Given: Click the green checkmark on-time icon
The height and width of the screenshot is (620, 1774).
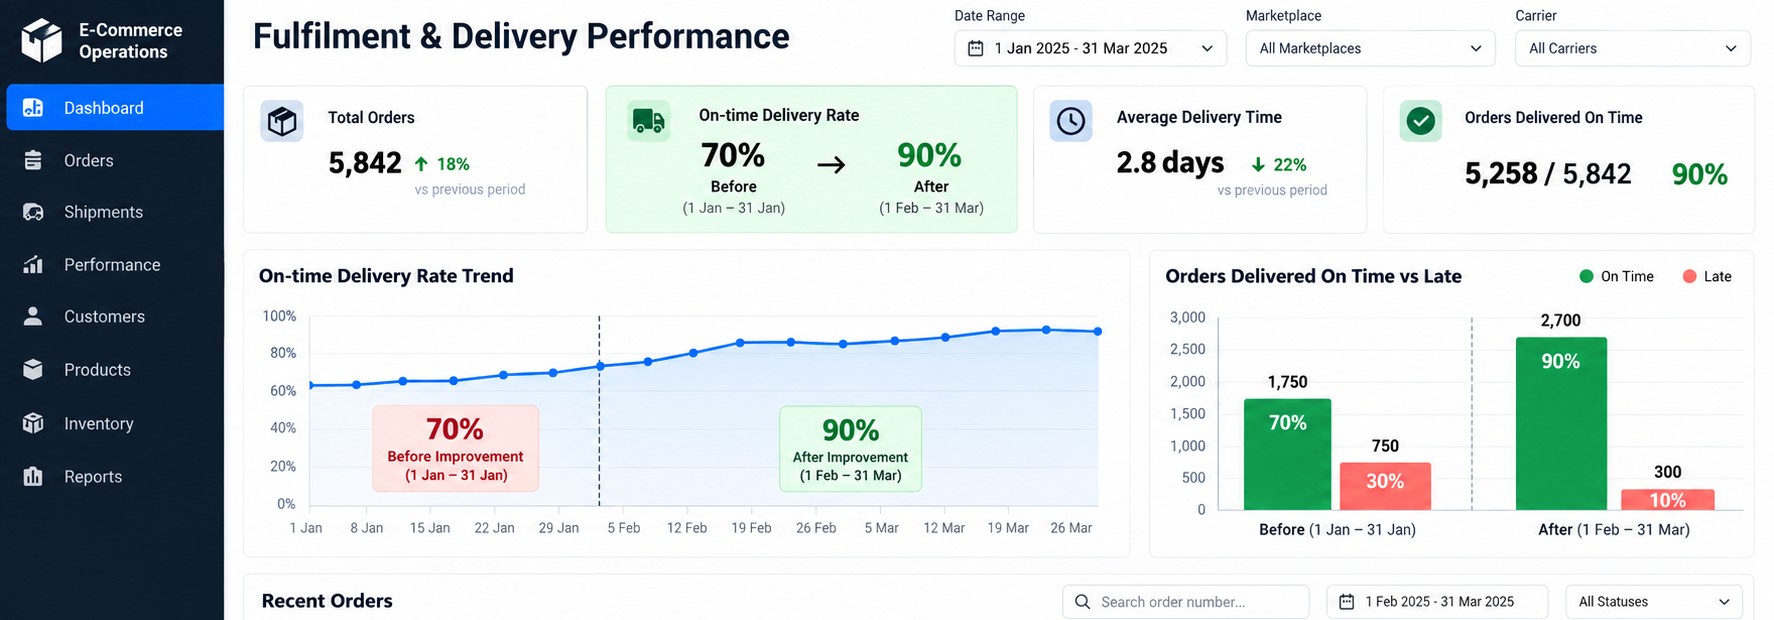Looking at the screenshot, I should pos(1421,121).
